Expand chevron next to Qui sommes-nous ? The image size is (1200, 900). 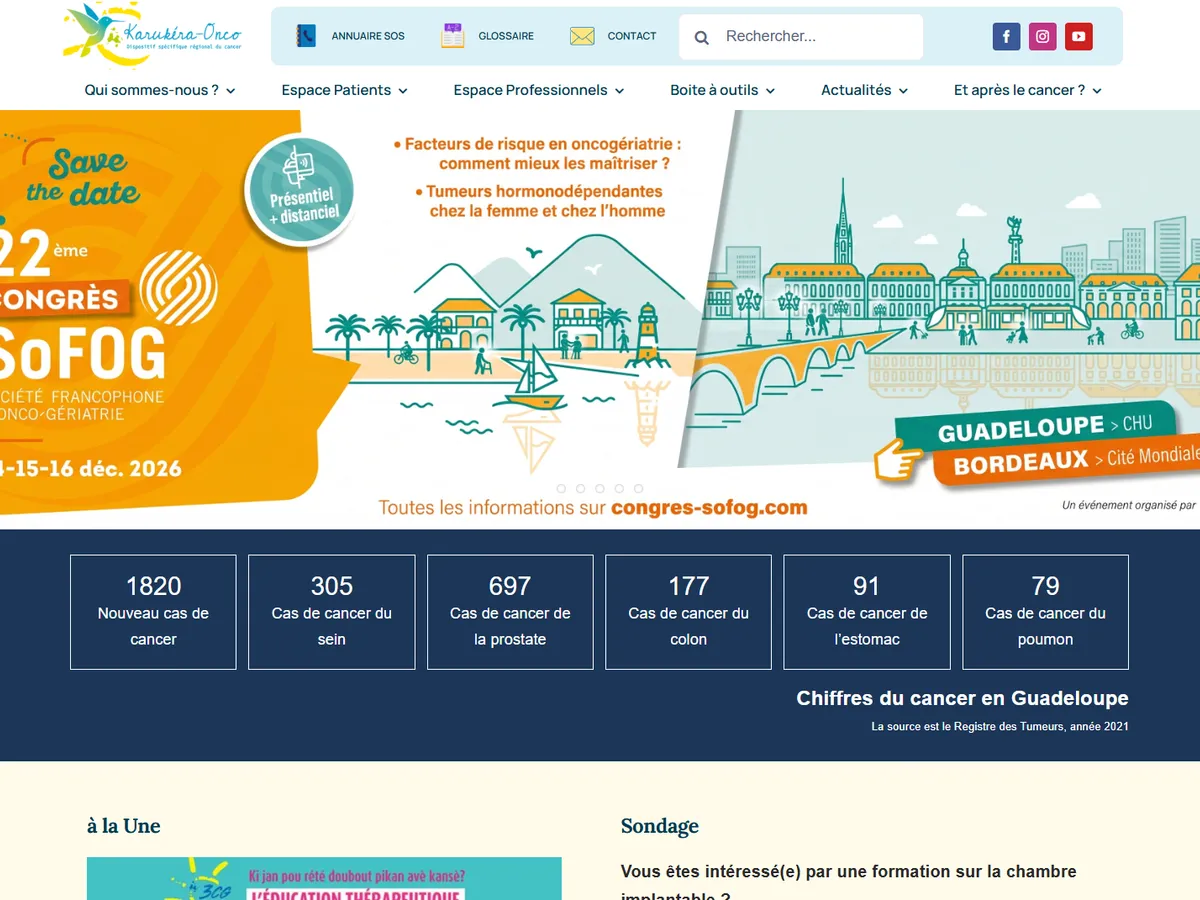[x=231, y=91]
